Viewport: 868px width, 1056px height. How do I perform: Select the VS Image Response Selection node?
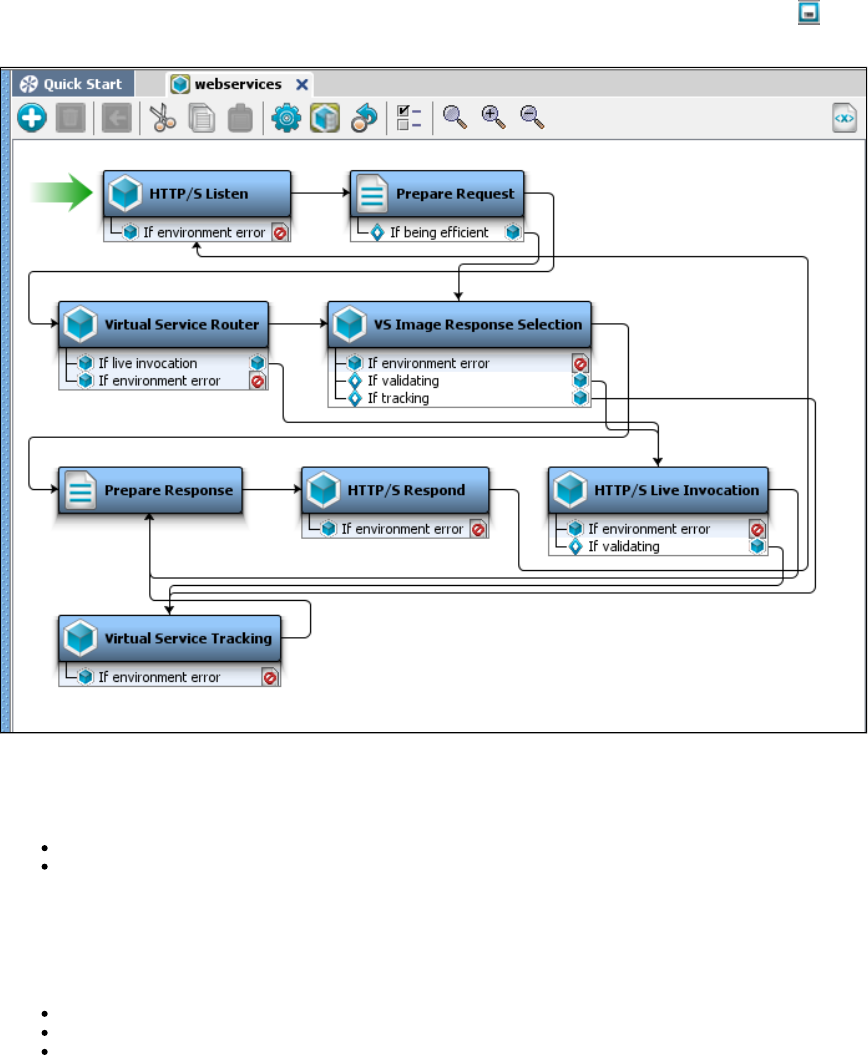tap(459, 325)
